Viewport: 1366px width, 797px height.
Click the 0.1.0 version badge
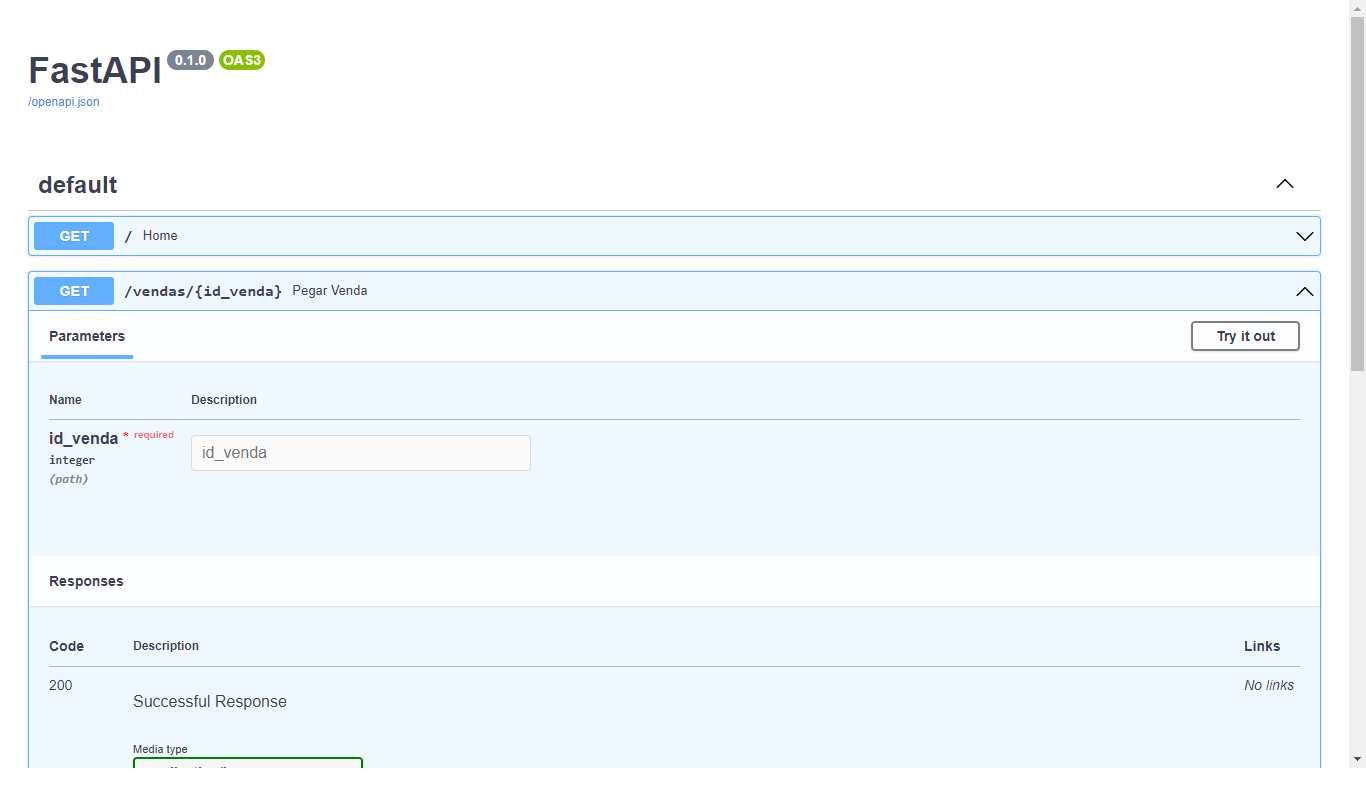click(190, 60)
